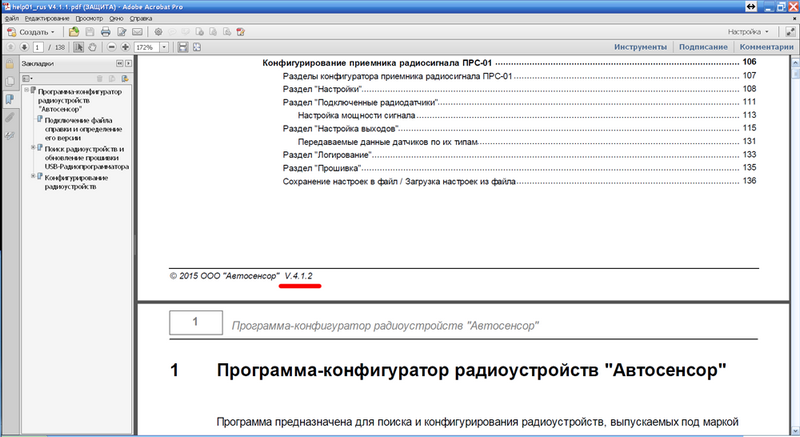Screen dimensions: 800x437
Task: Open the Справка menu
Action: pos(141,18)
